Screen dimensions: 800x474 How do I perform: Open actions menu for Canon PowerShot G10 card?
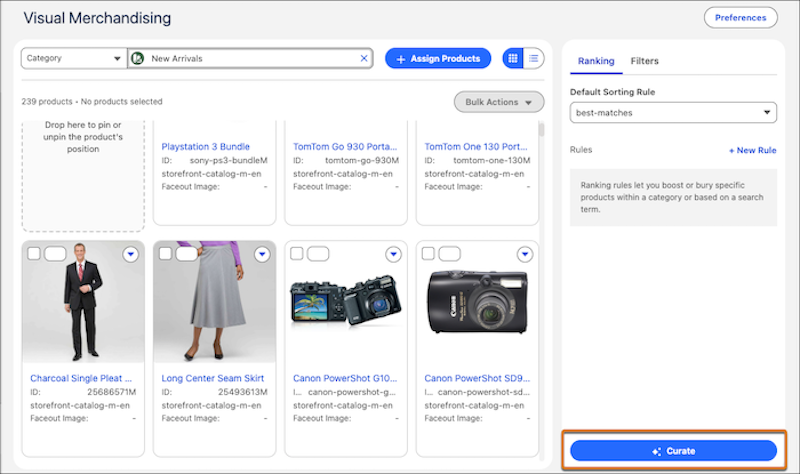point(393,254)
